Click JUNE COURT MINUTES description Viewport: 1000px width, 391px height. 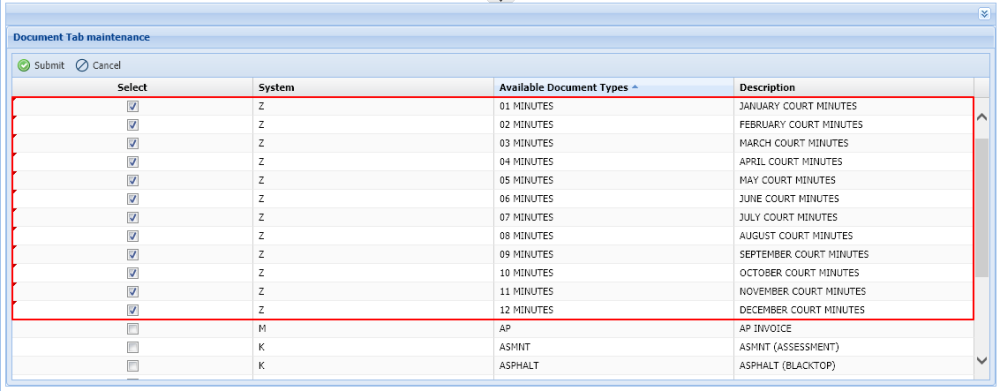pos(789,198)
